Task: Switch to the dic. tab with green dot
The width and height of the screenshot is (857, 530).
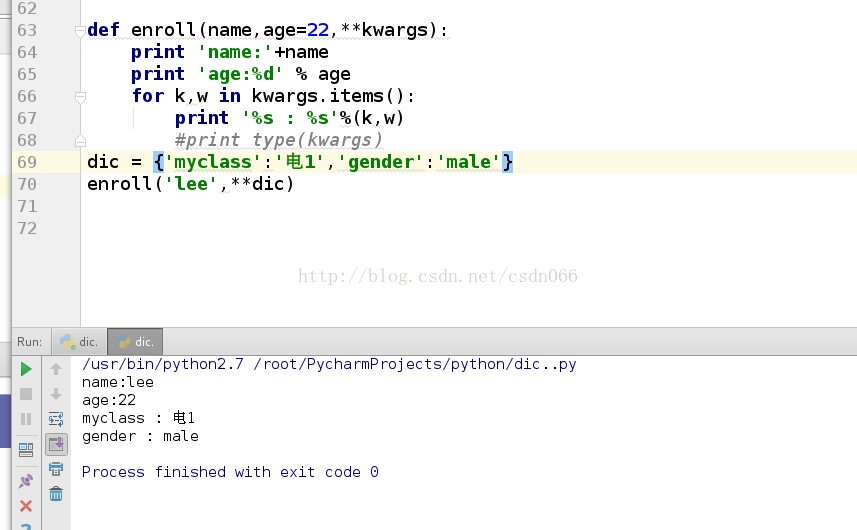Action: click(x=80, y=341)
